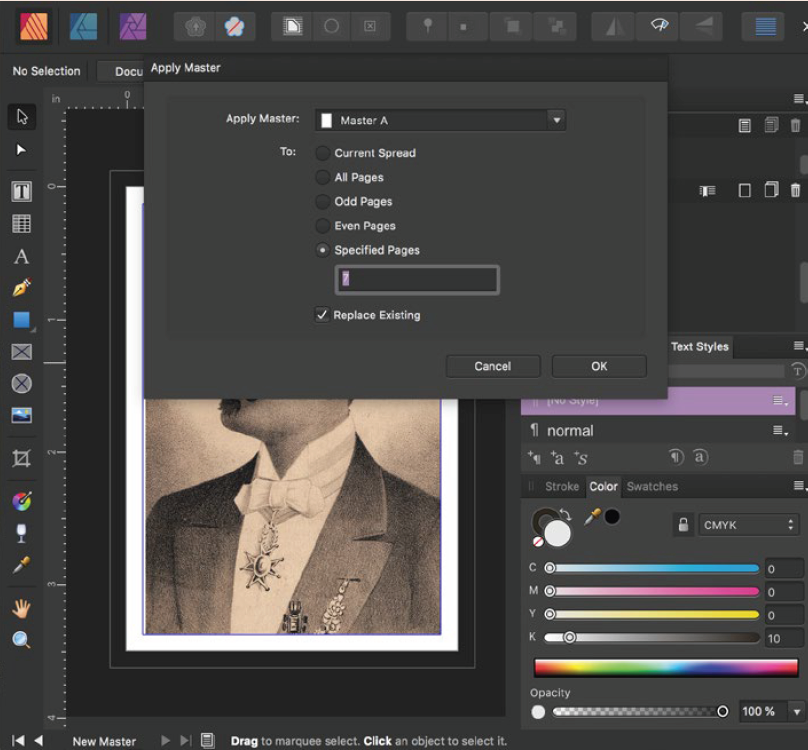Select the Artistic Text tool
The image size is (808, 750).
pos(21,257)
